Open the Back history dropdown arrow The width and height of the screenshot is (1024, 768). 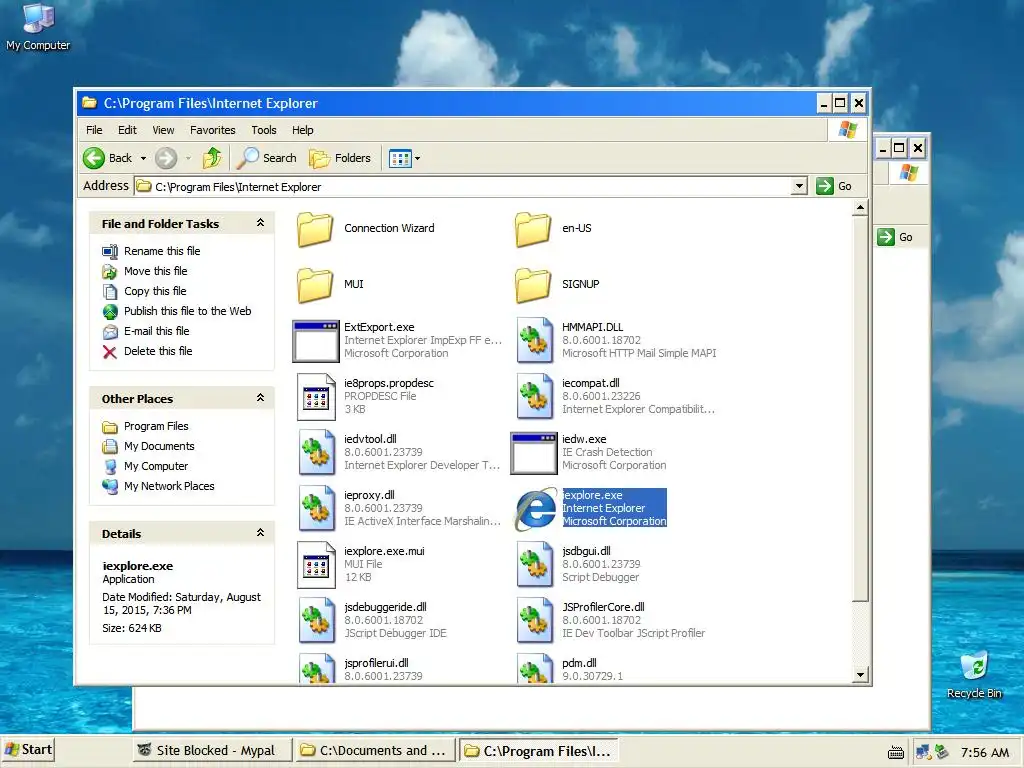click(144, 159)
